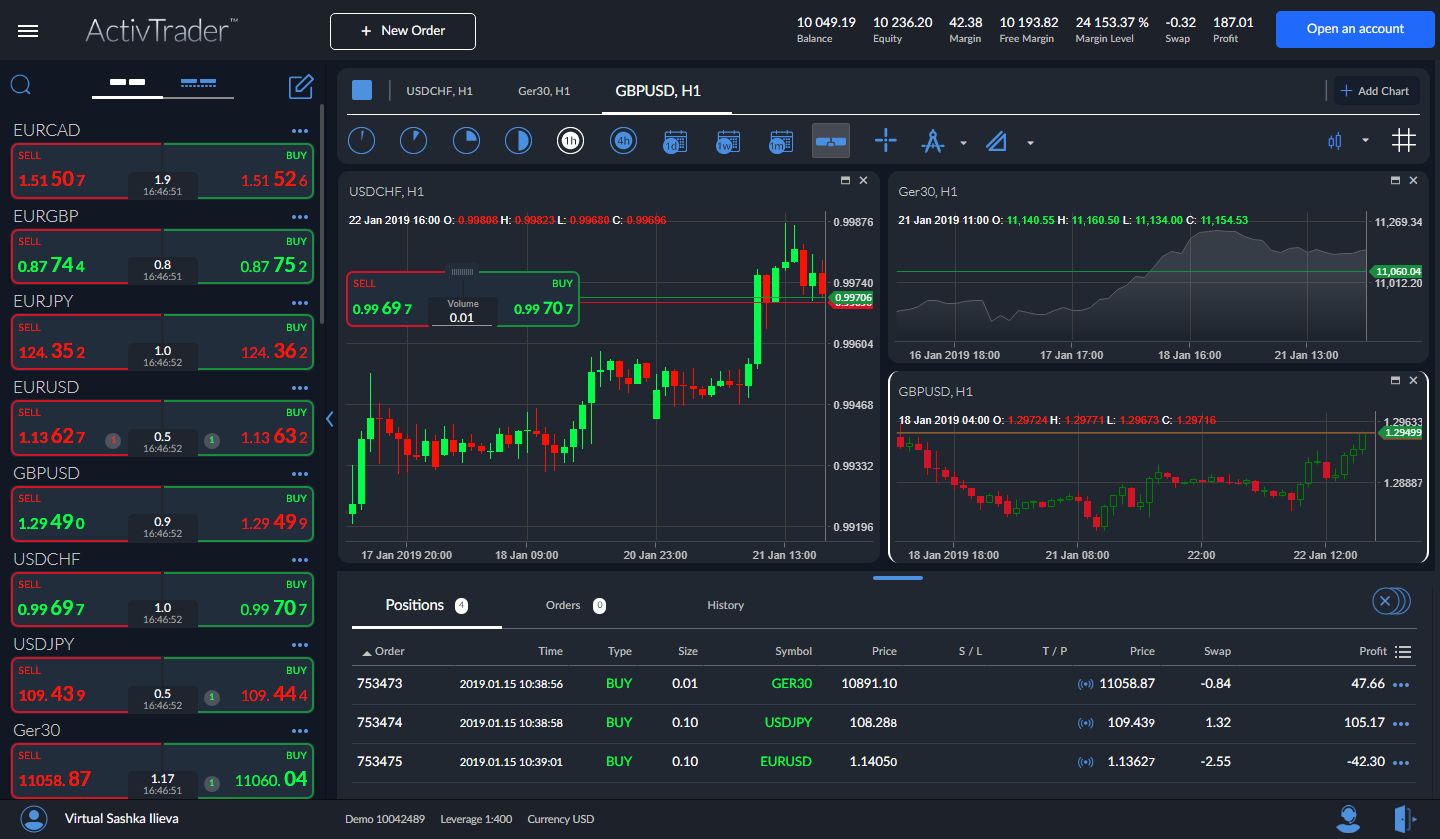
Task: Open positions table column settings icon
Action: point(1403,652)
